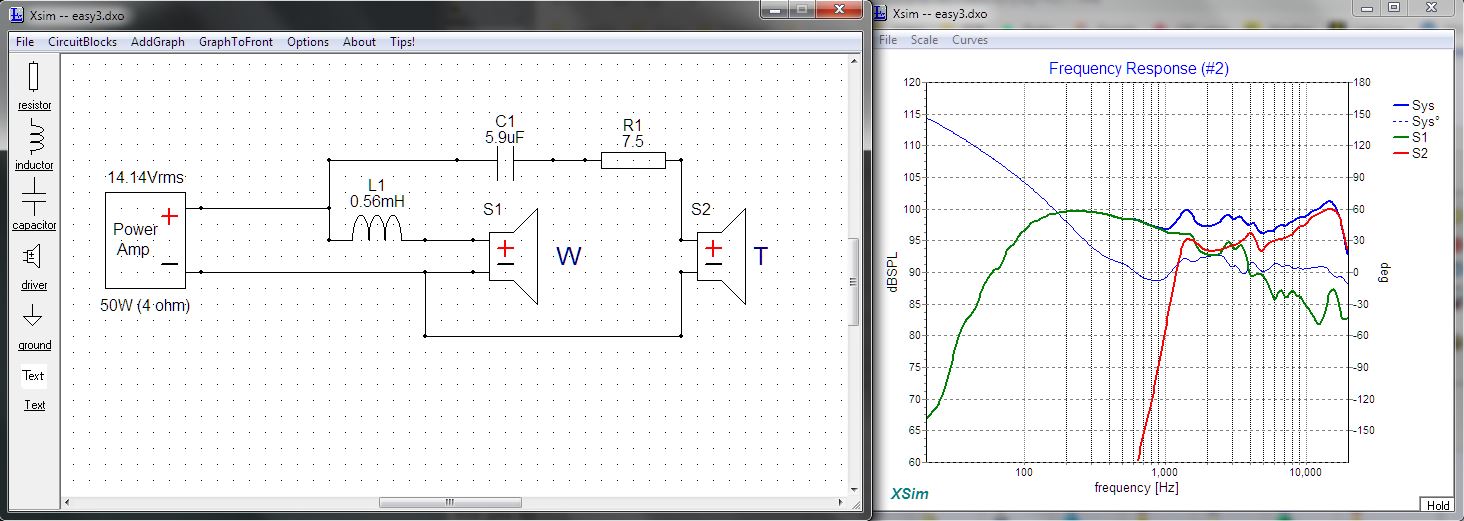Click the 5.9uF capacitor value label
The height and width of the screenshot is (521, 1464).
click(x=505, y=137)
